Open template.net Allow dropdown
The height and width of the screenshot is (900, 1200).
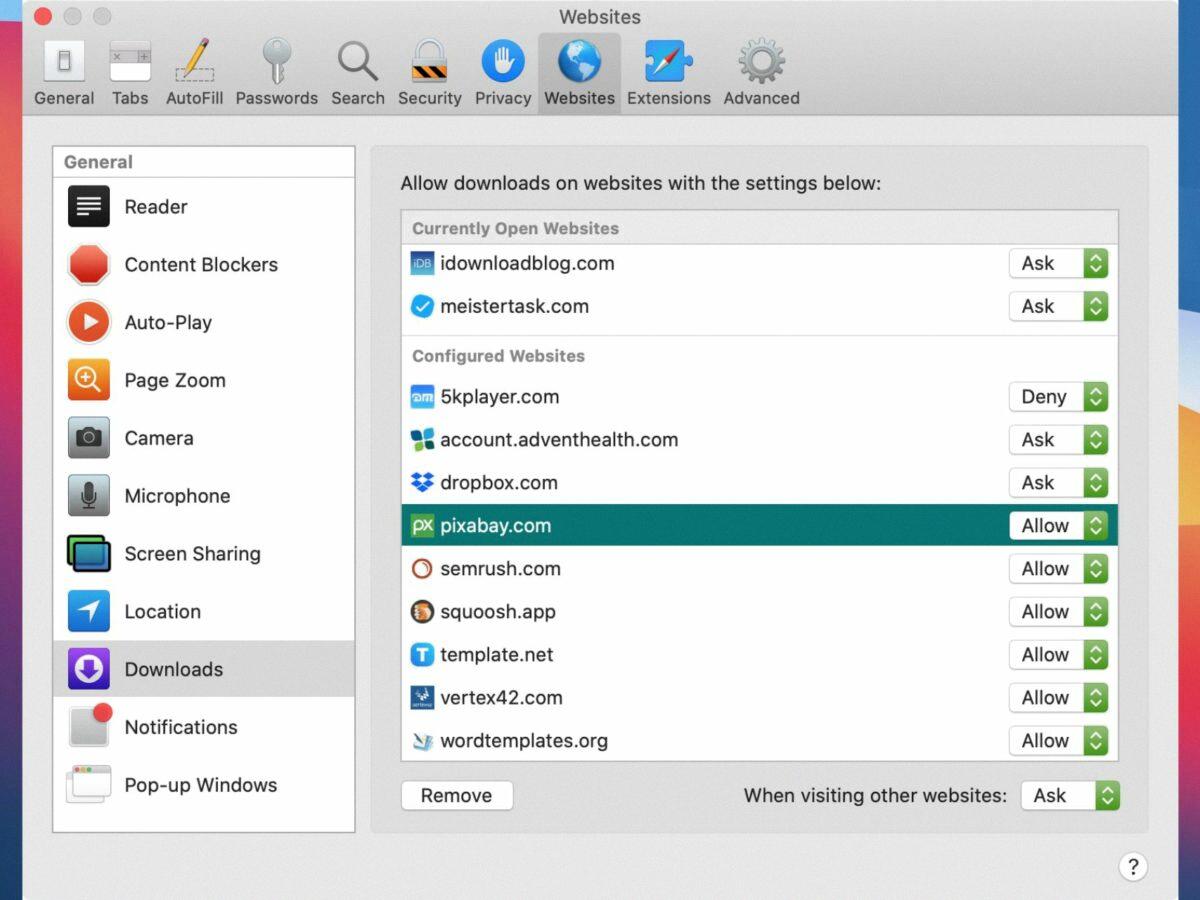pyautogui.click(x=1058, y=655)
